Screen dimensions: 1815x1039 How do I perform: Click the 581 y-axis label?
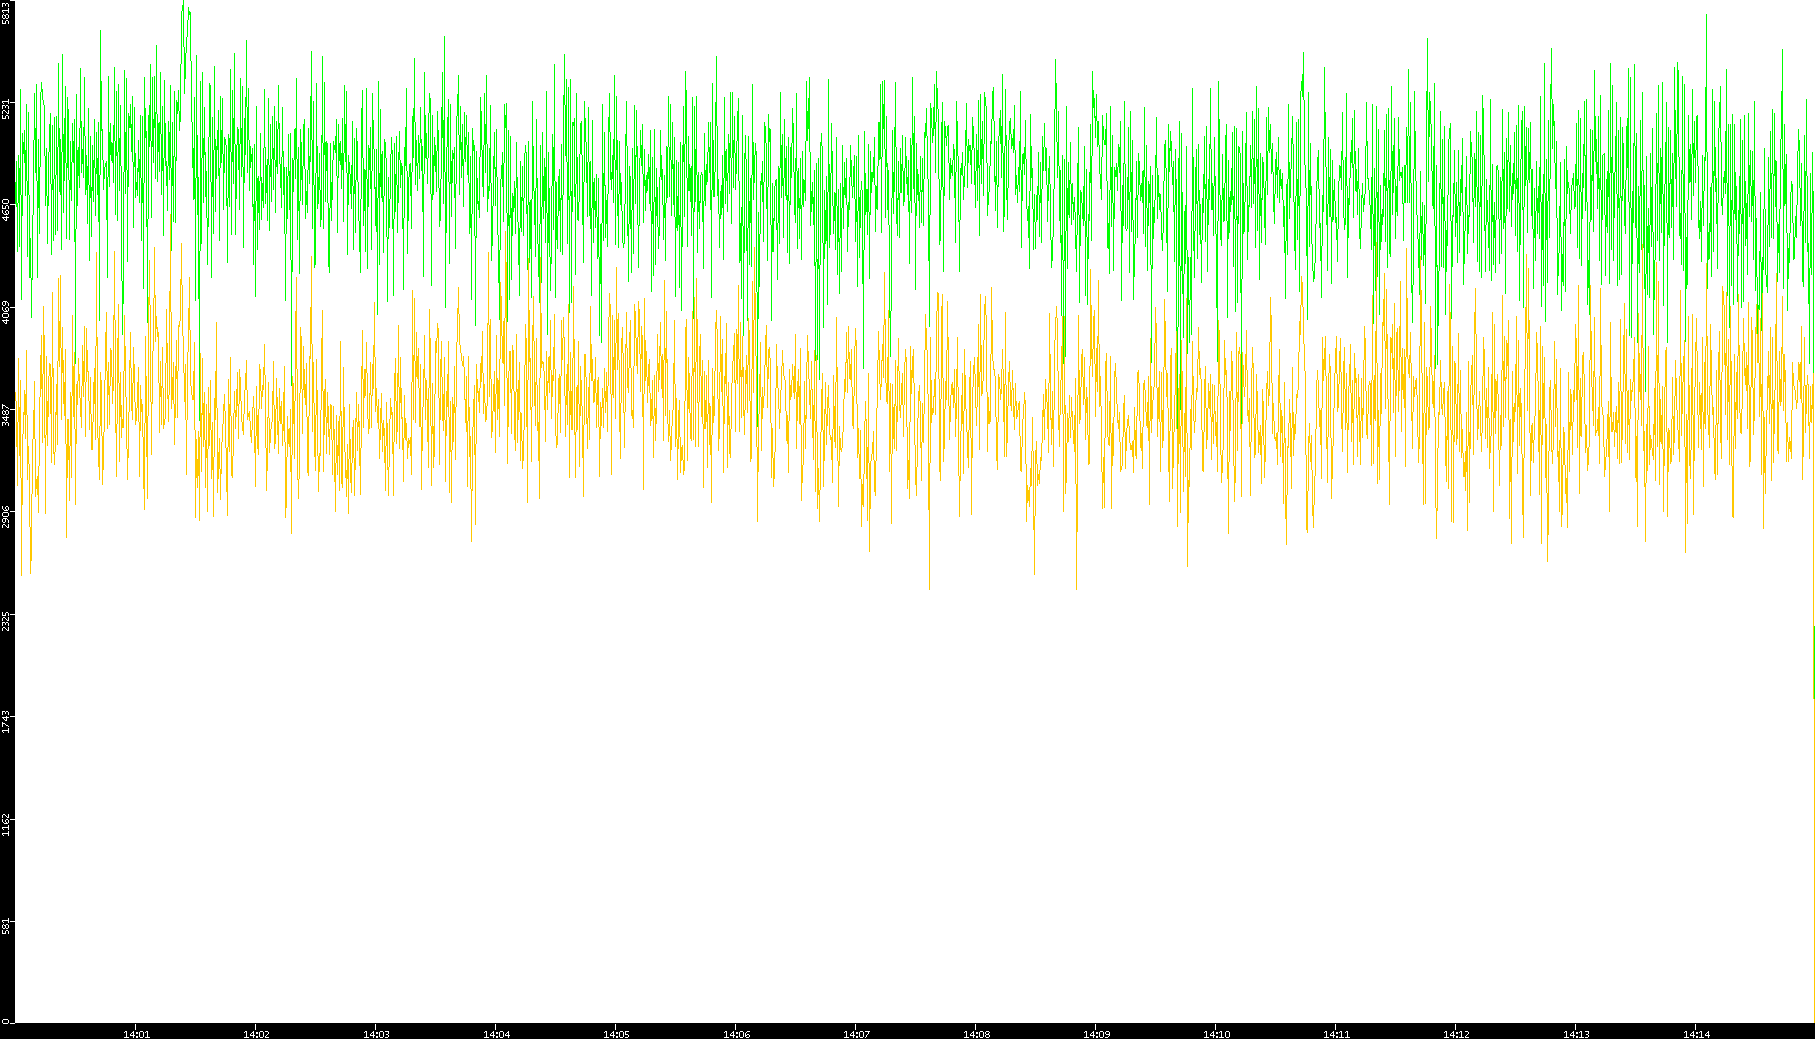click(6, 925)
